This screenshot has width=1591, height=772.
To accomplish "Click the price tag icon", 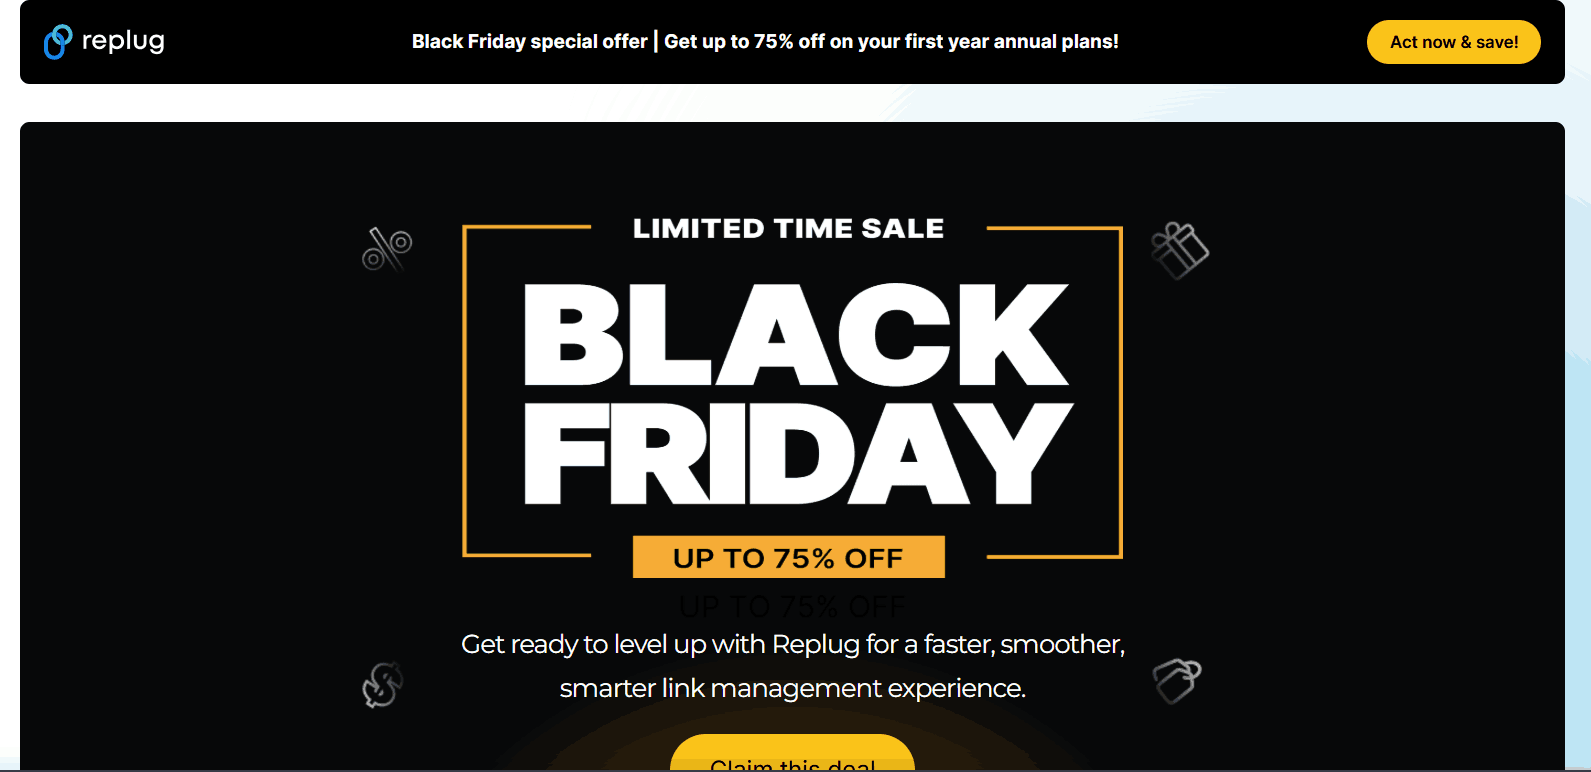I will tap(1177, 681).
